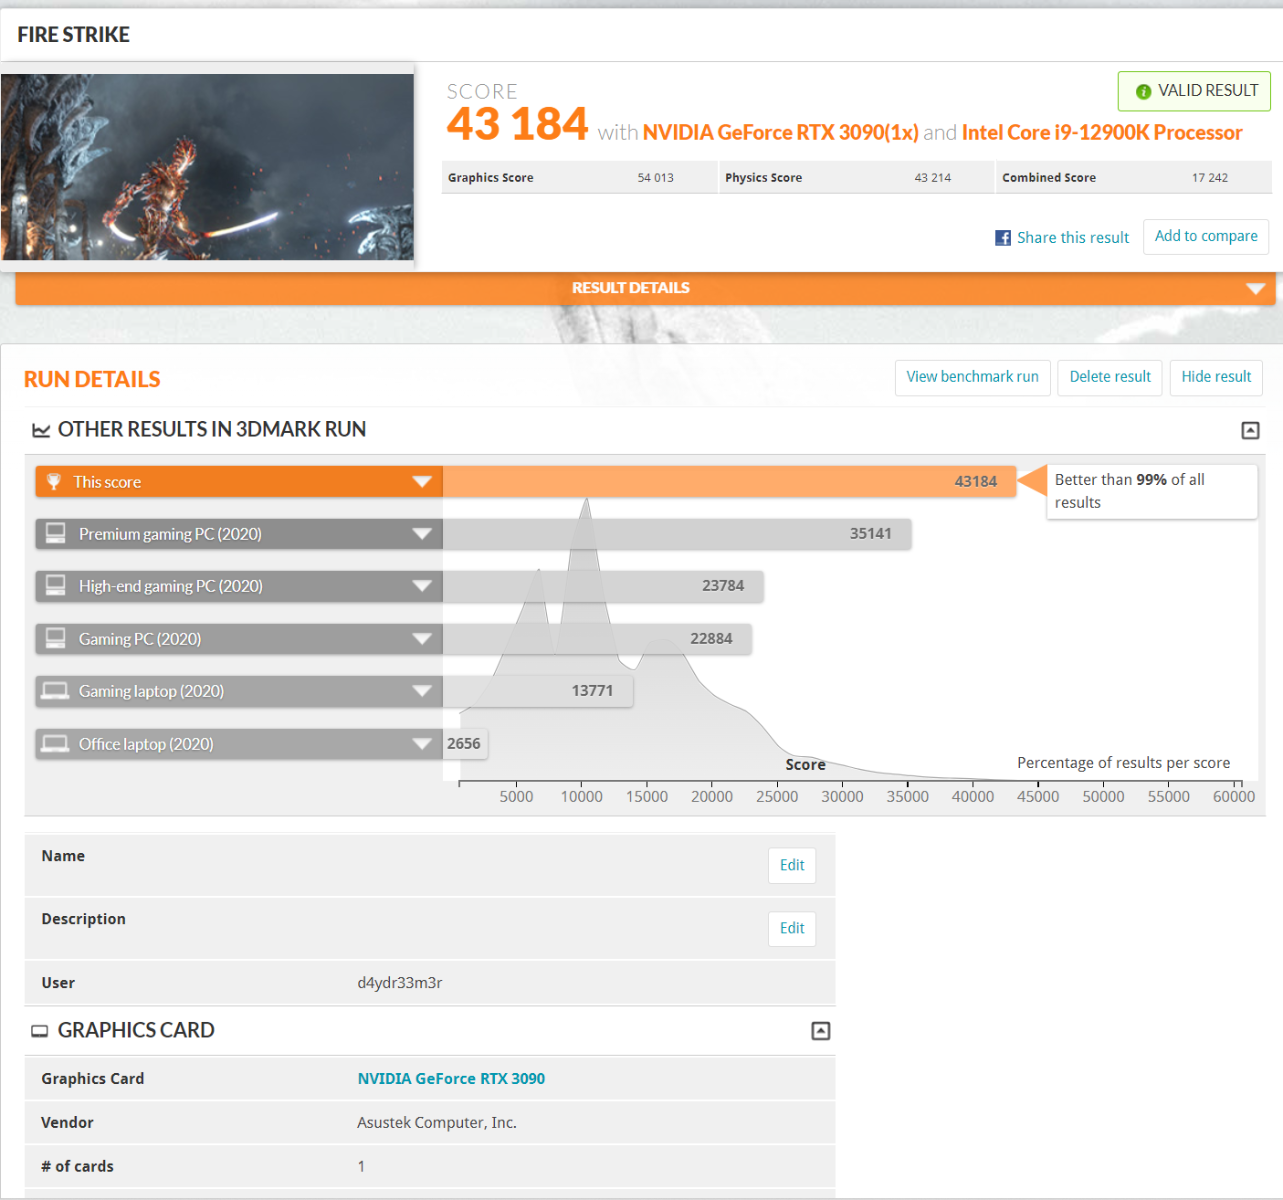Open the Gaming laptop (2020) dropdown arrow

tap(422, 691)
